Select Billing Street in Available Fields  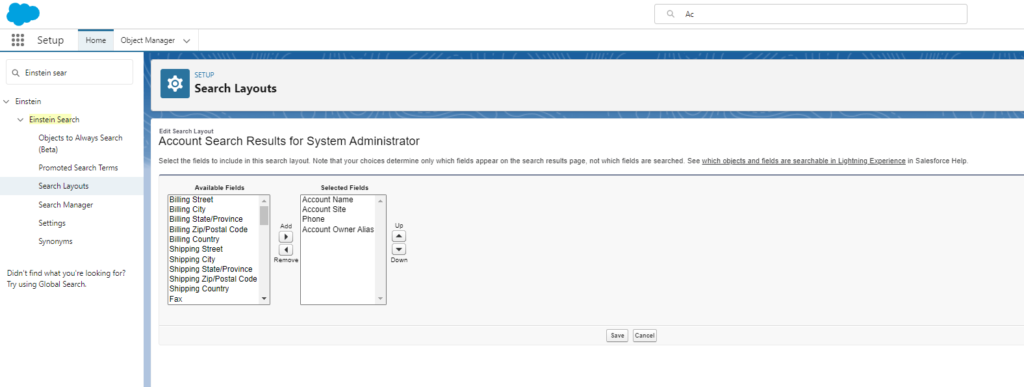(x=191, y=200)
